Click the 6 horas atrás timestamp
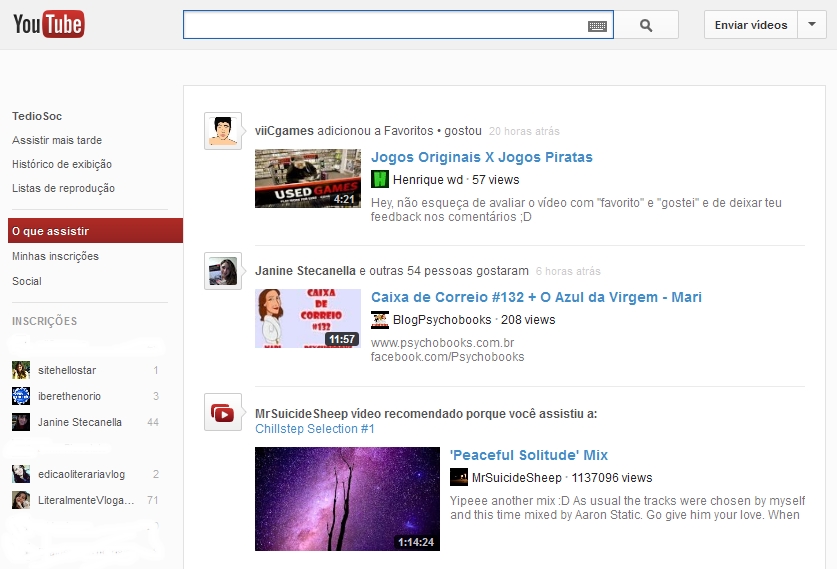 click(x=568, y=271)
